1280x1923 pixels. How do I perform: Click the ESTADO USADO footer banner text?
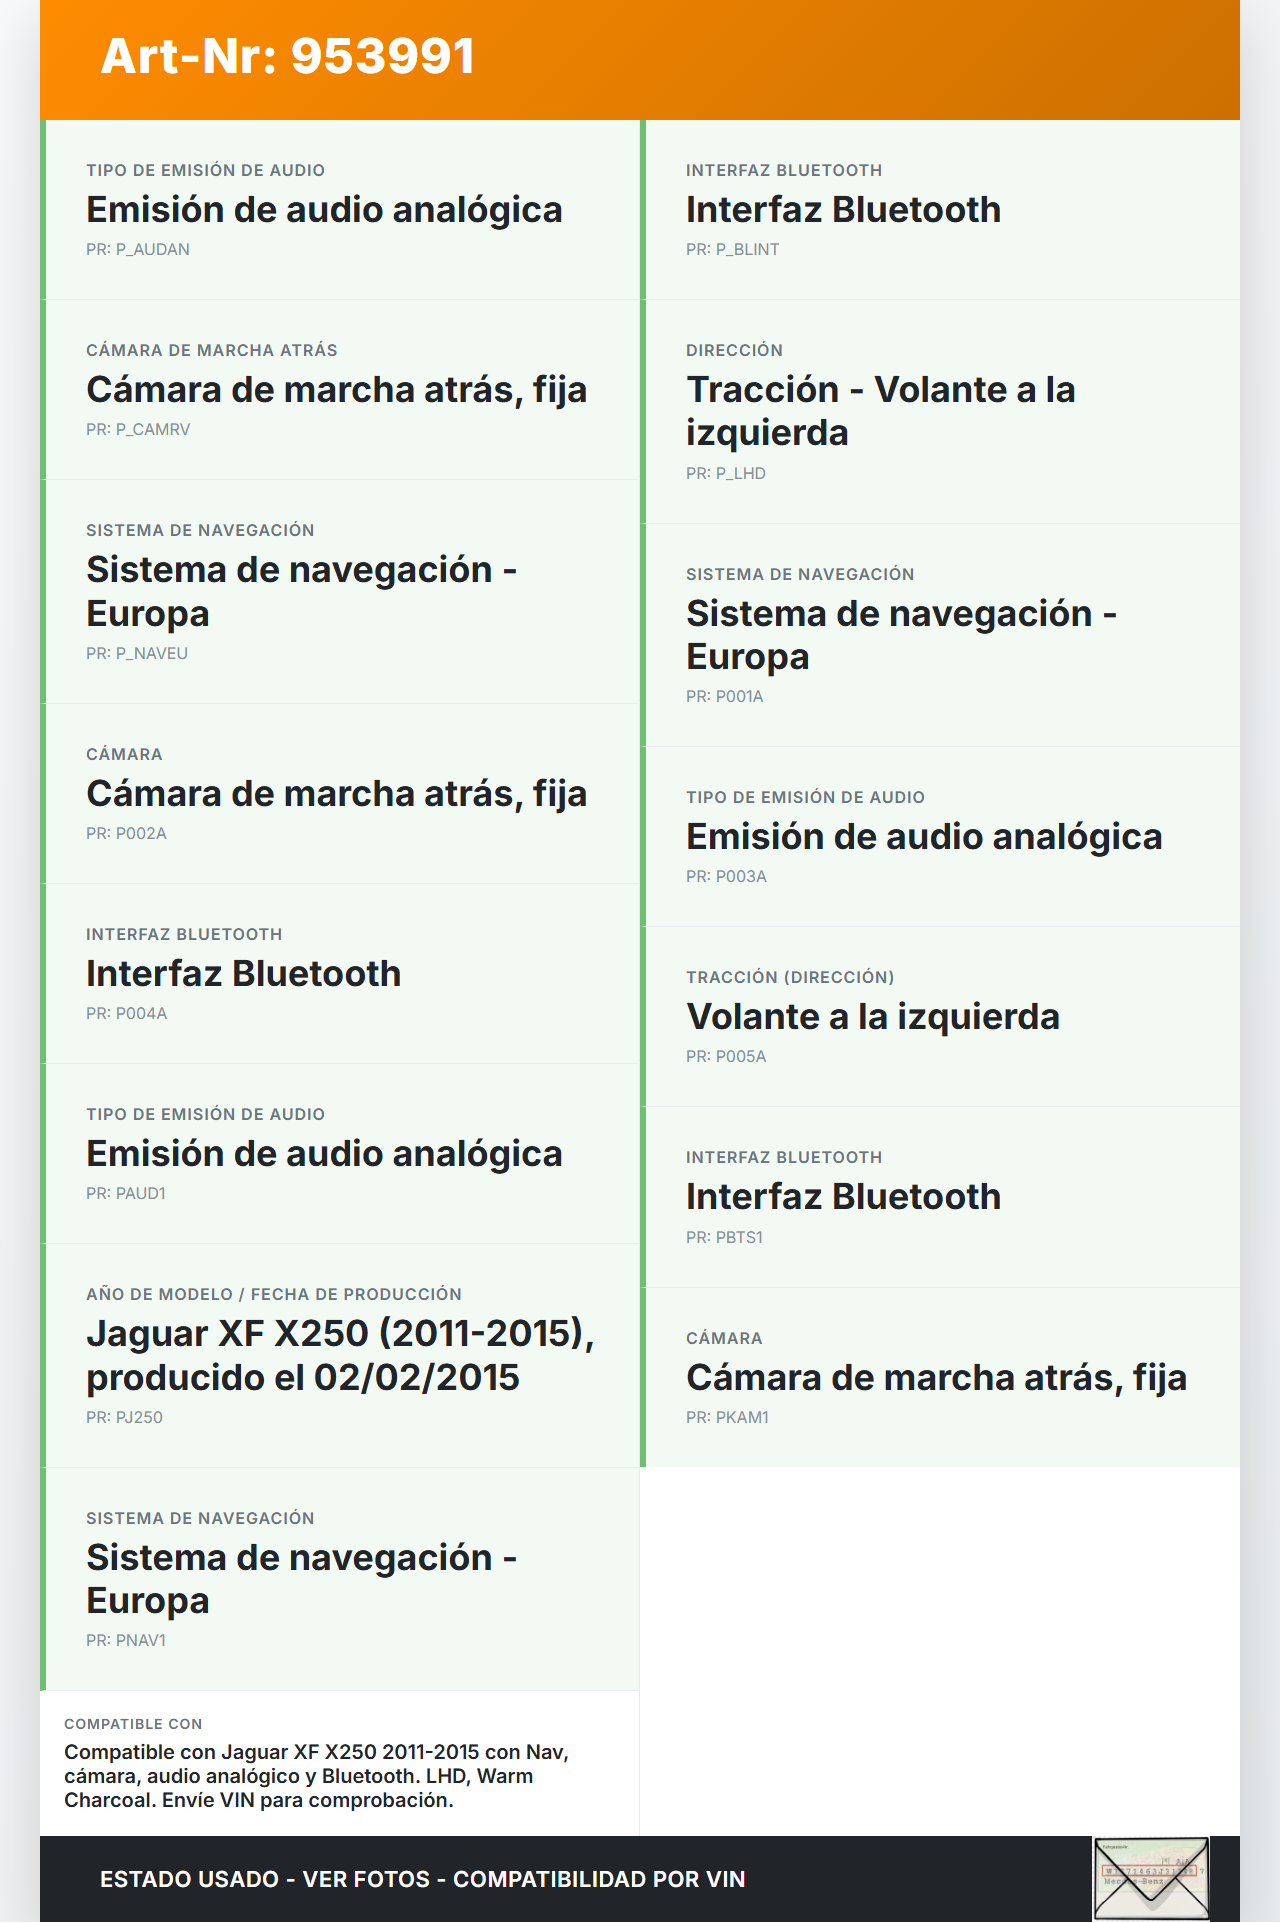[422, 1879]
